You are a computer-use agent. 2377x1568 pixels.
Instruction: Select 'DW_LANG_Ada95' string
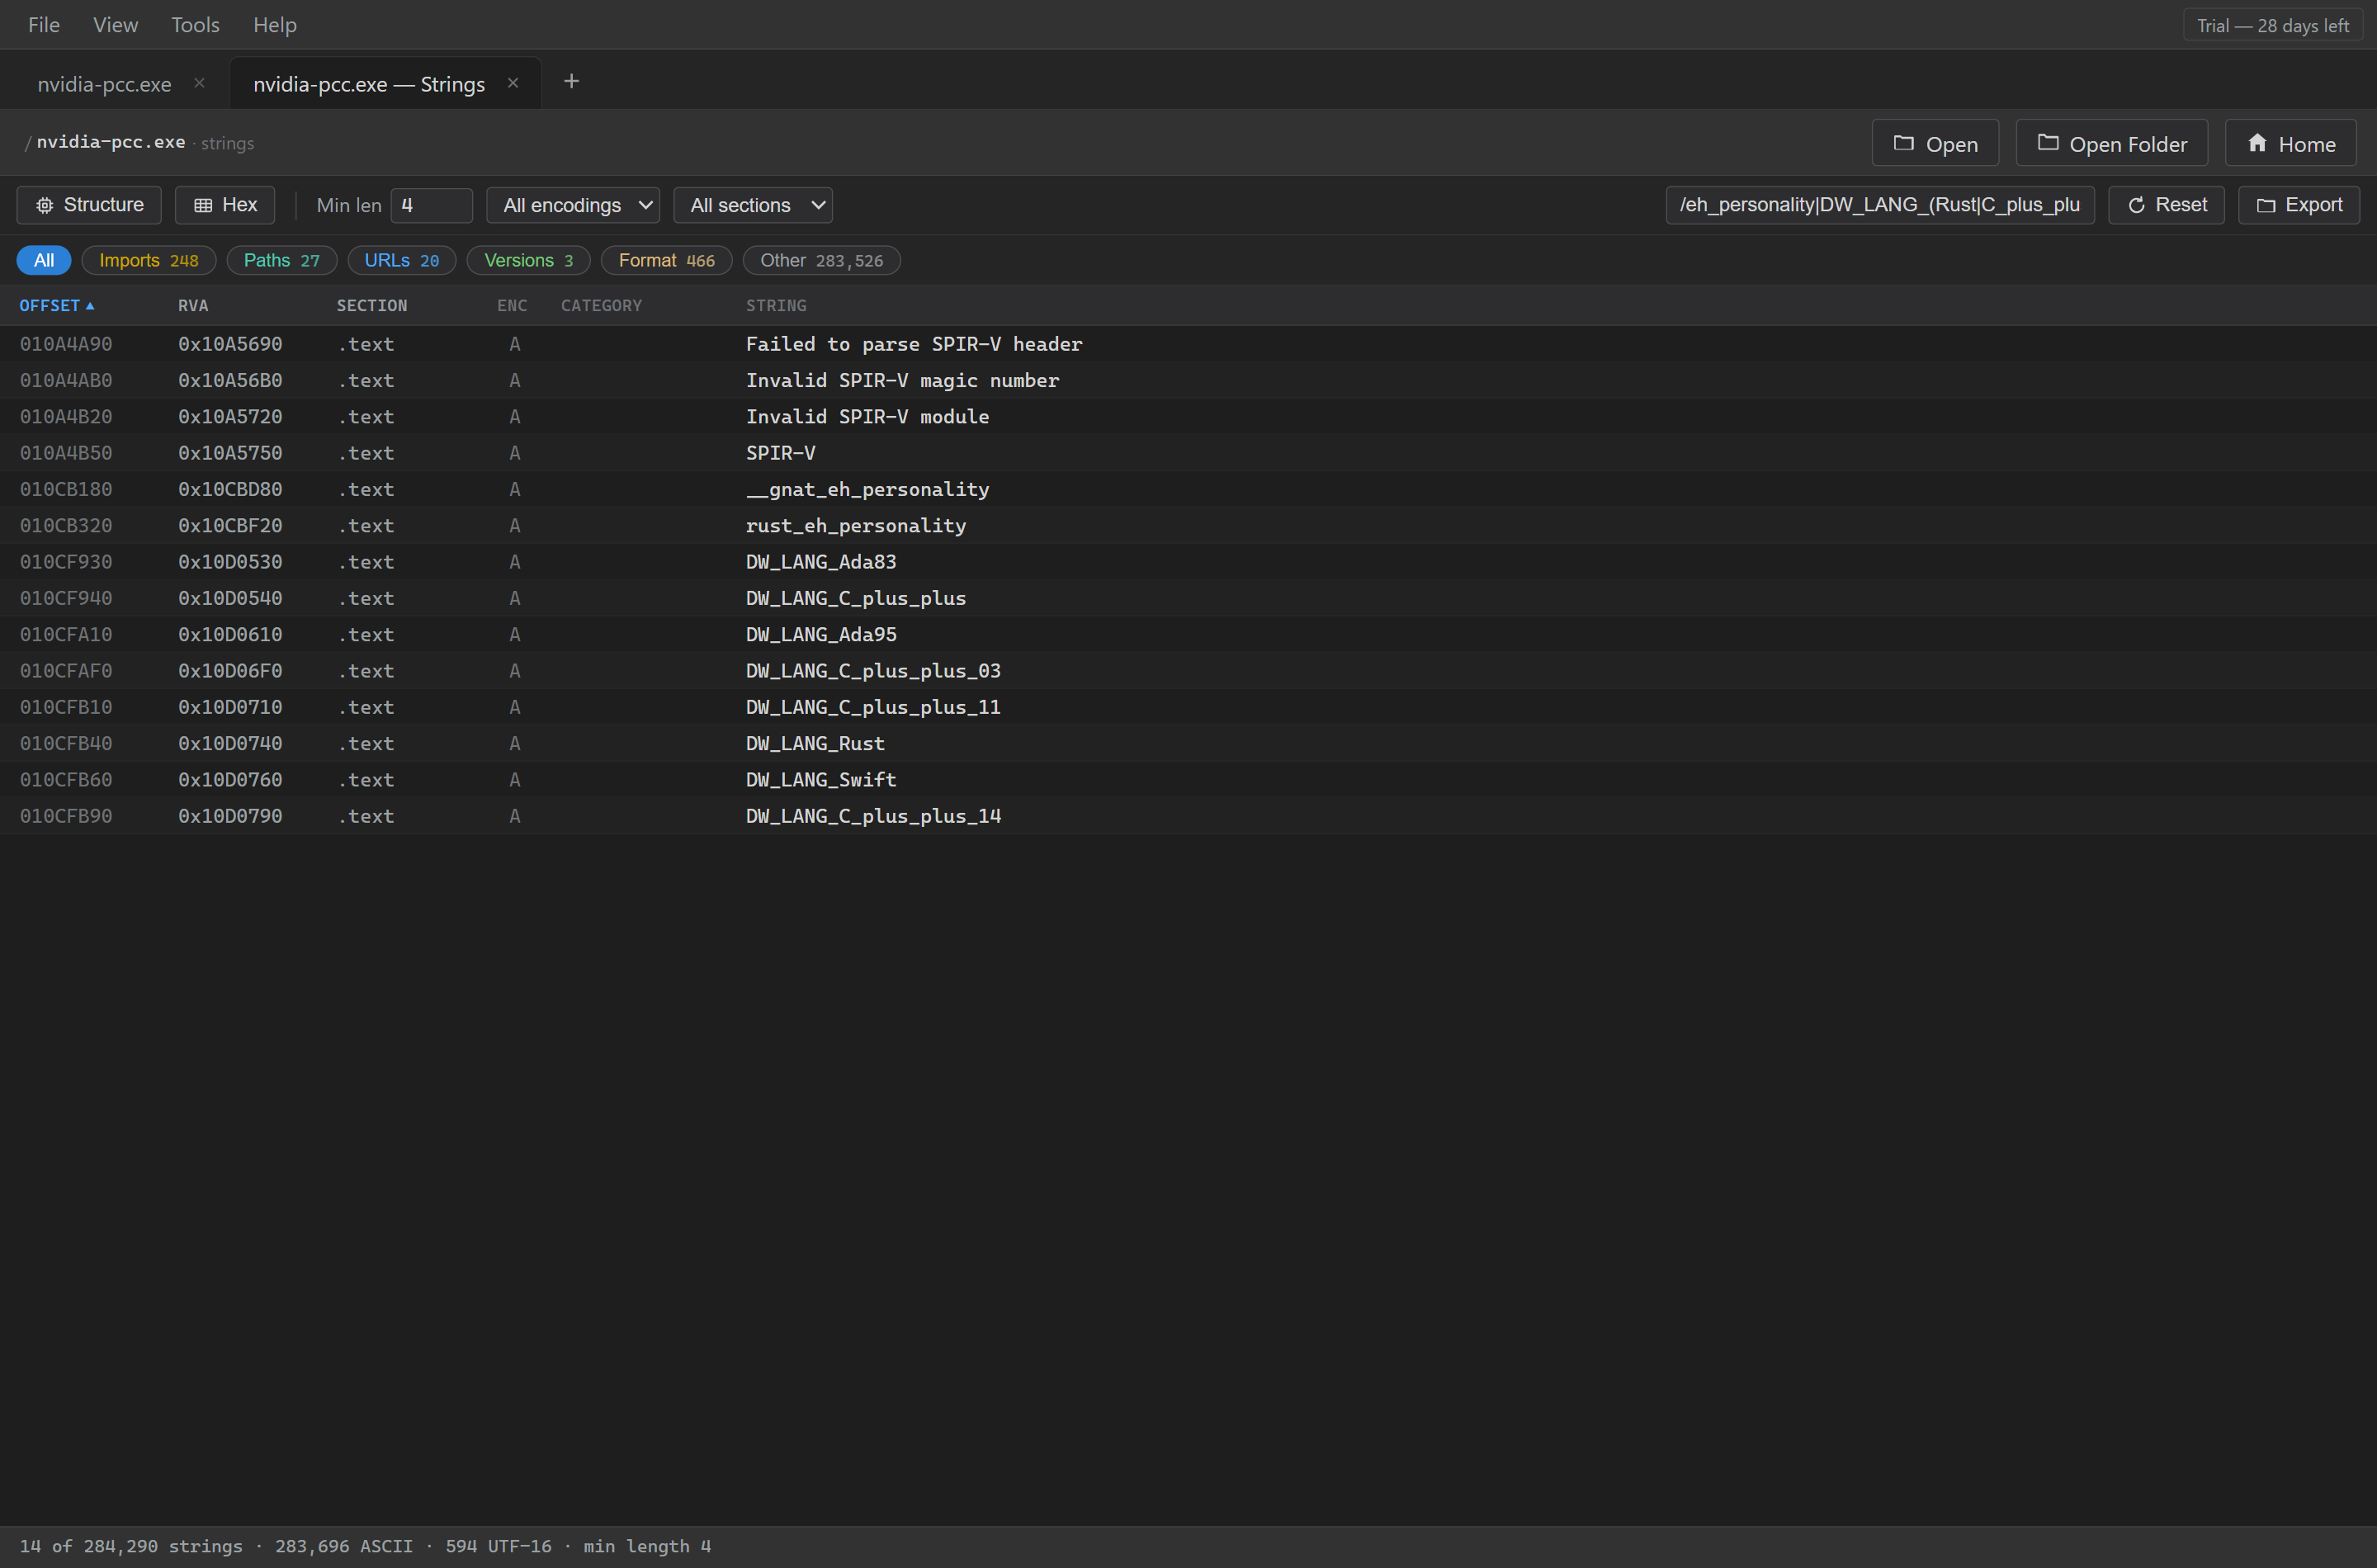(821, 635)
